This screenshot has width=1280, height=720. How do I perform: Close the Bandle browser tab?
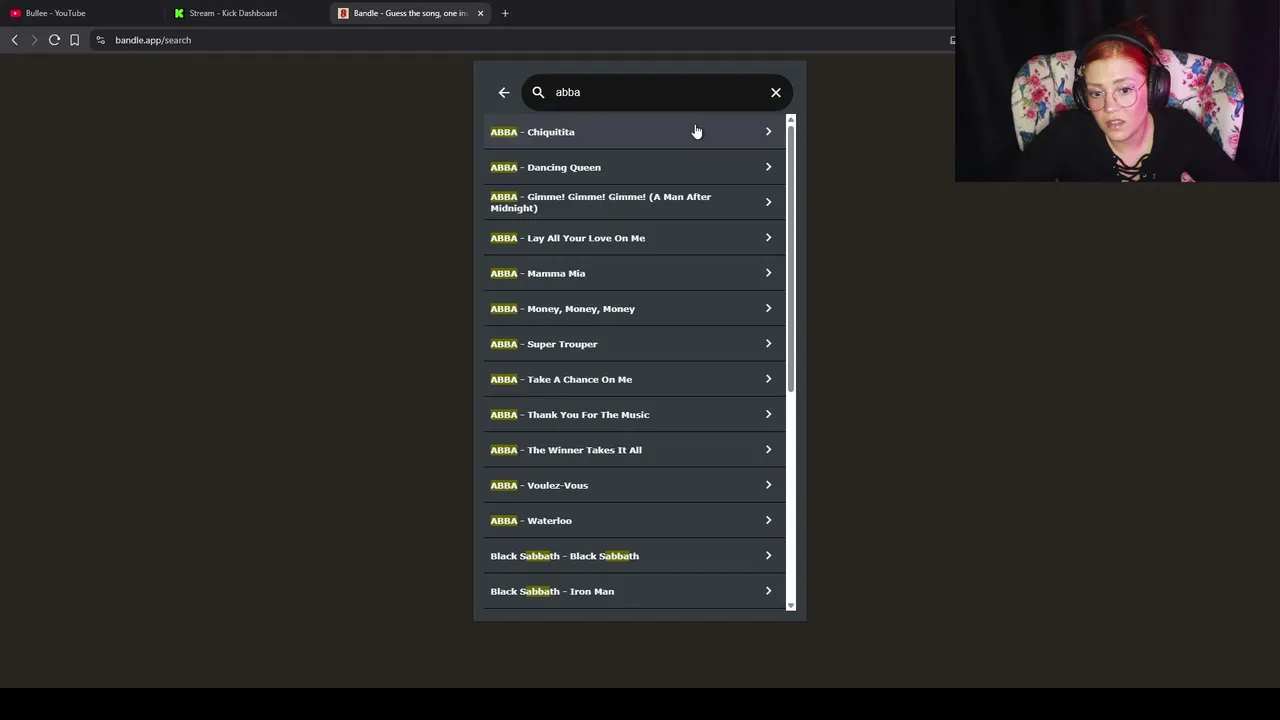coord(481,13)
